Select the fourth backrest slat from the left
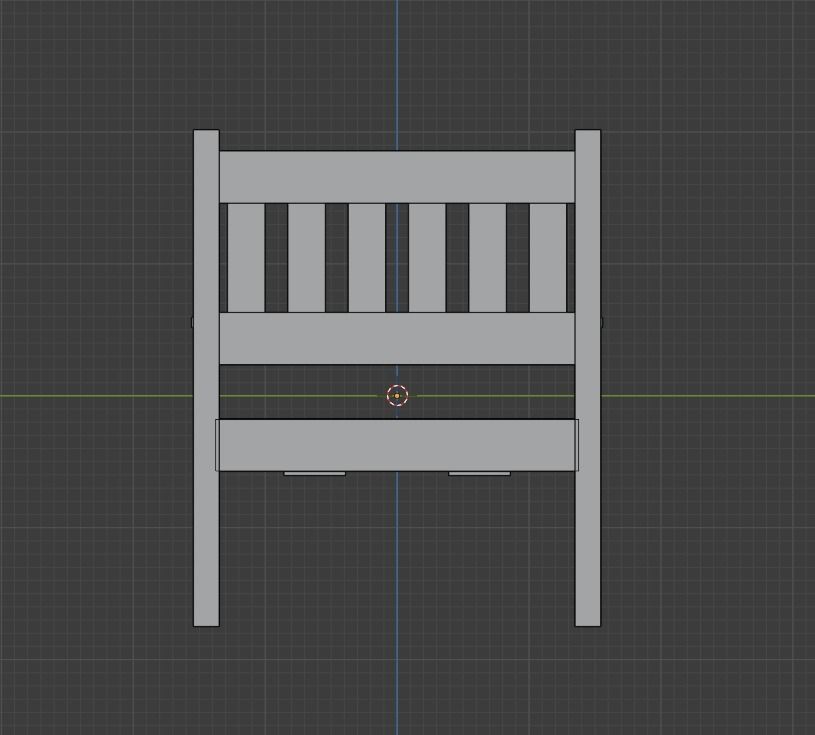Viewport: 815px width, 735px height. coord(427,258)
